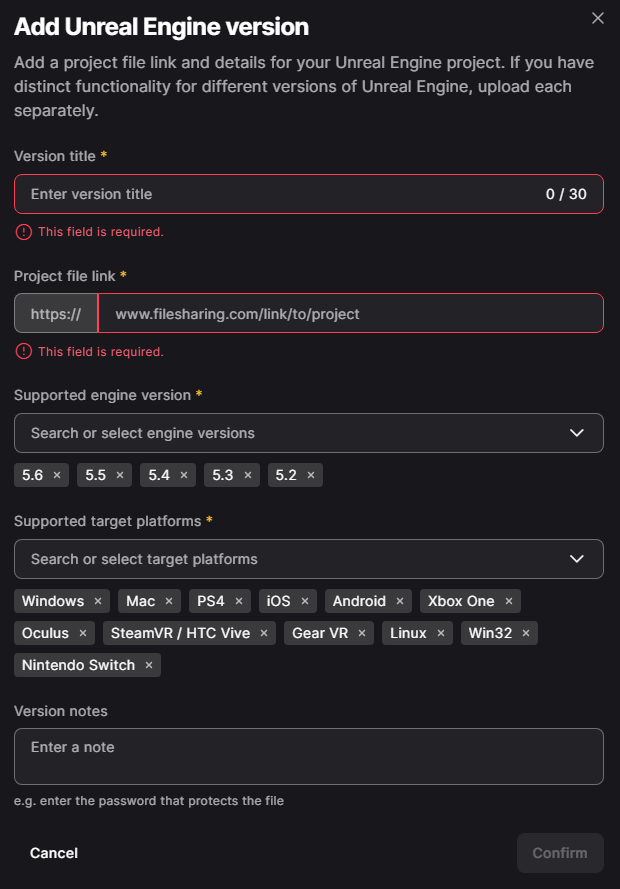This screenshot has height=889, width=620.
Task: Remove the 5.4 engine version tag
Action: [x=184, y=475]
